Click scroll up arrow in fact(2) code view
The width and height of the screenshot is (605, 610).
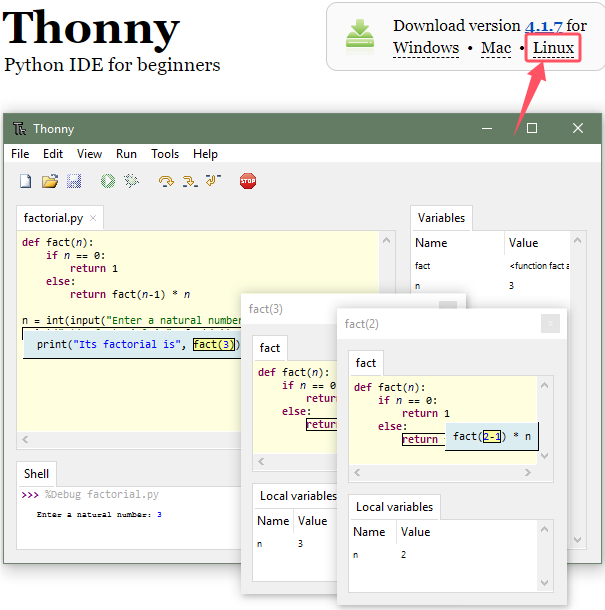tap(545, 386)
